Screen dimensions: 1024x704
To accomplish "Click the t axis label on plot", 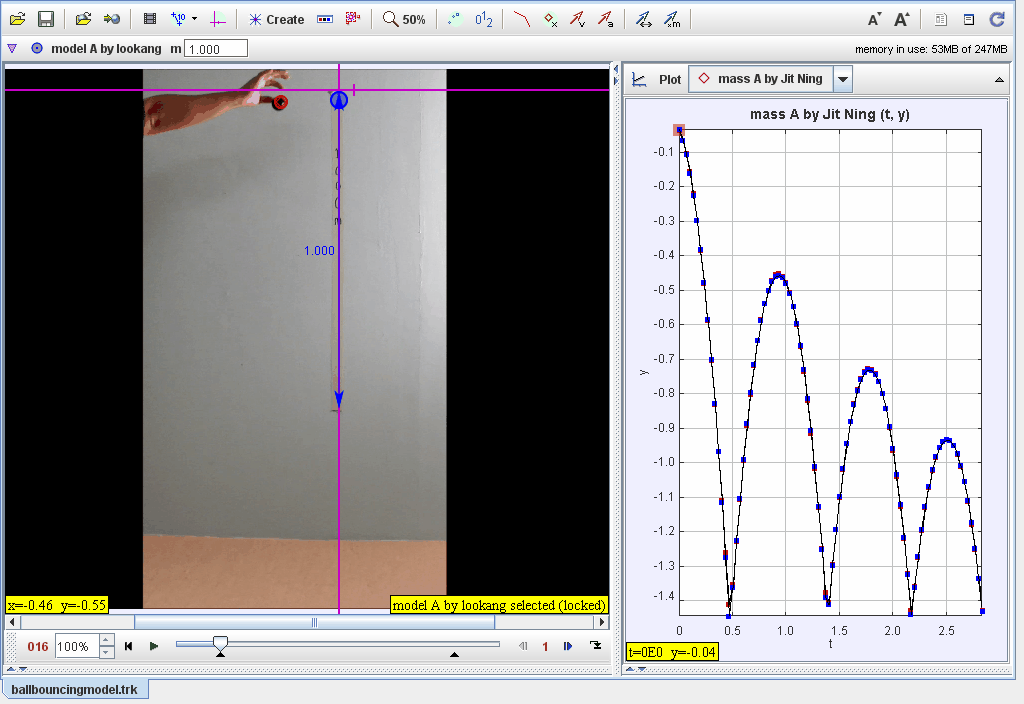I will [x=830, y=644].
